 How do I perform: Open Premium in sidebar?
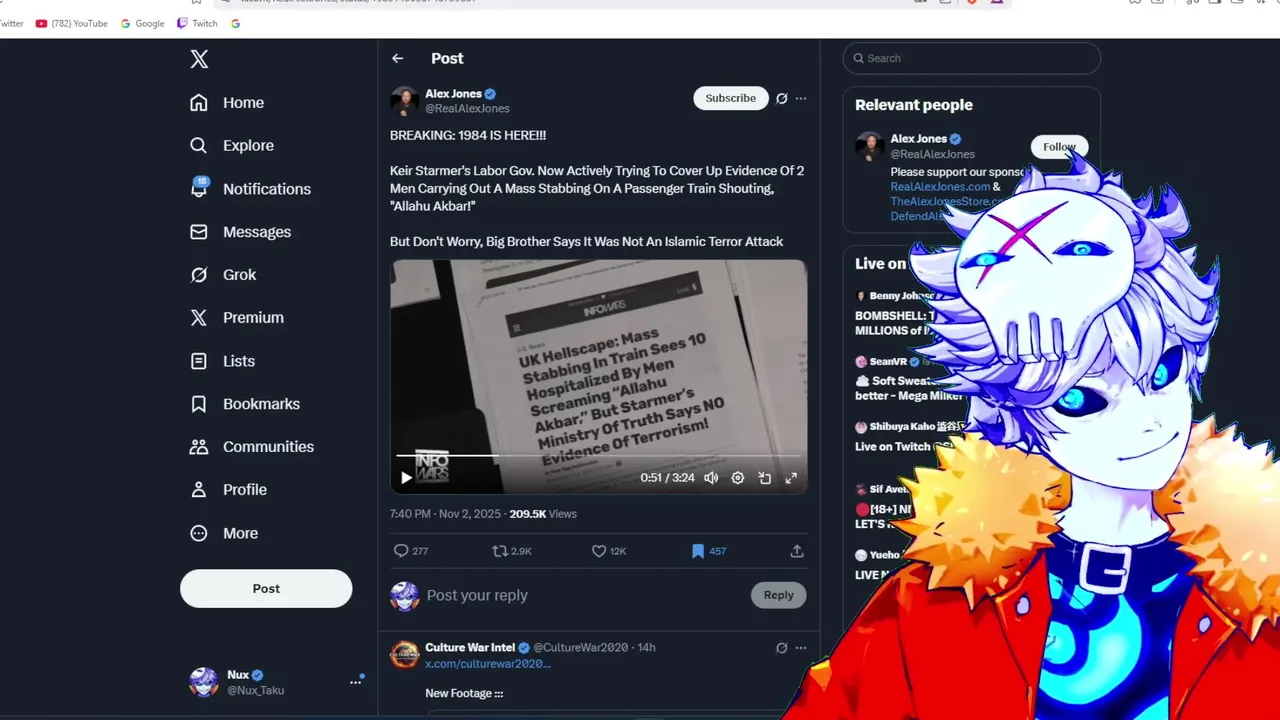[237, 318]
